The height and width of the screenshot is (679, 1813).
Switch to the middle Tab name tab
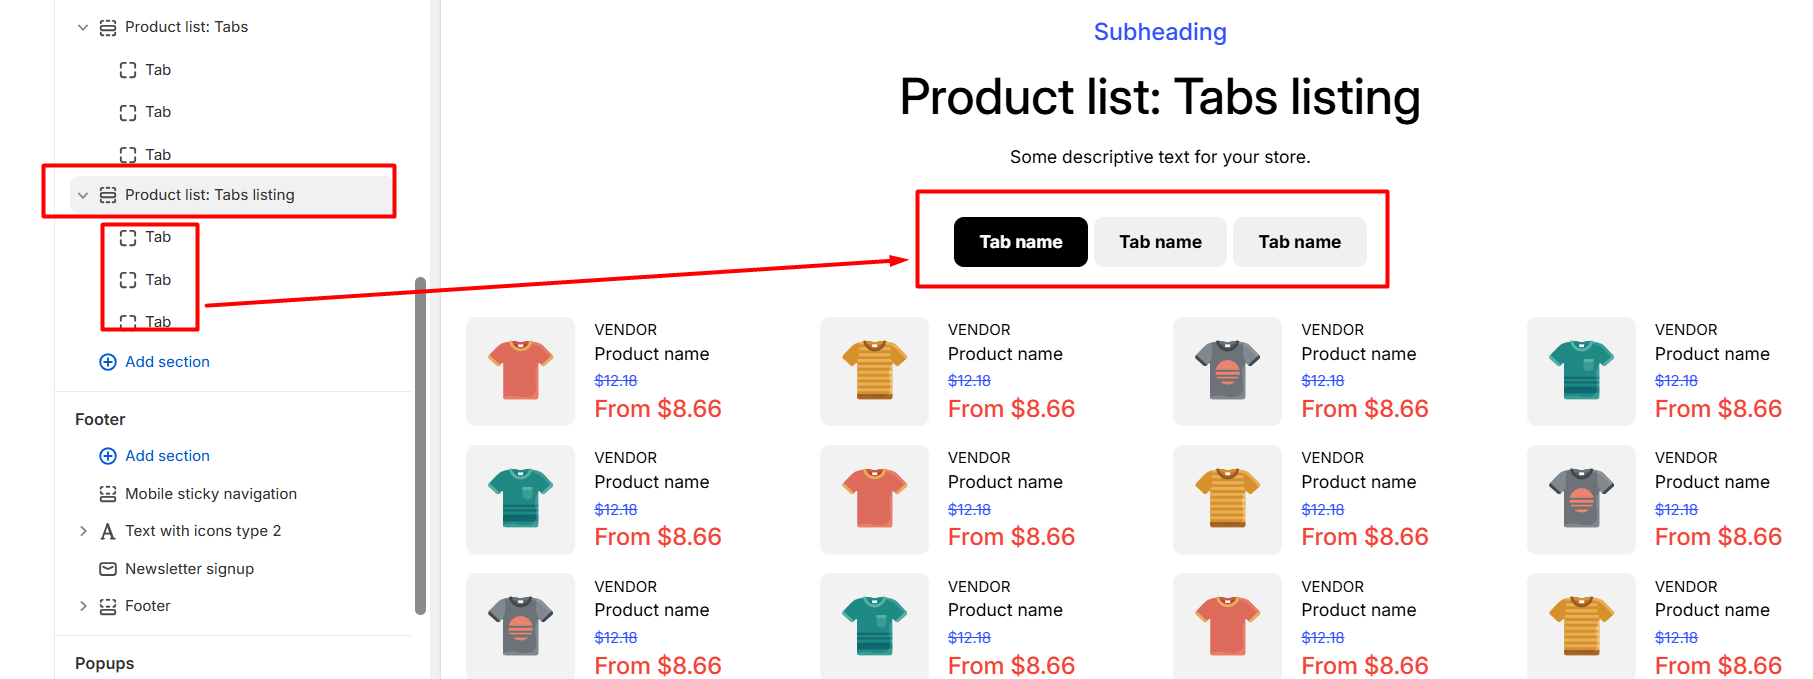point(1160,242)
